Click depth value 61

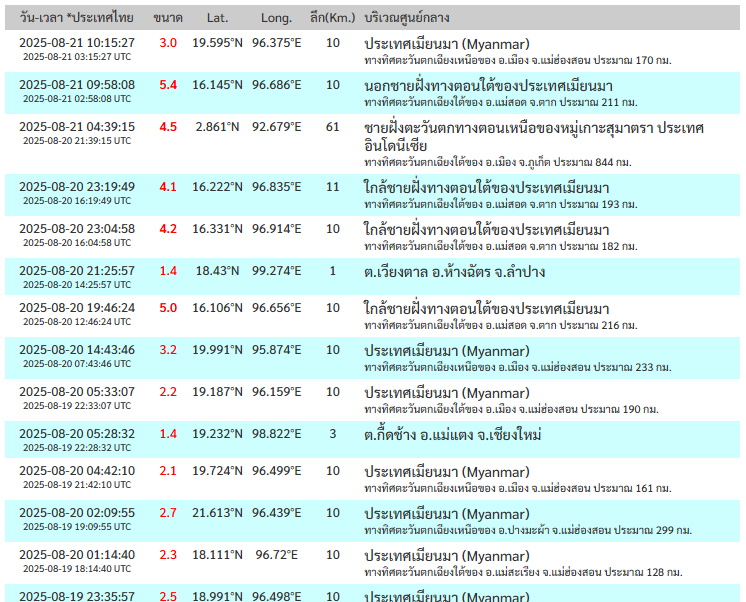click(x=333, y=127)
